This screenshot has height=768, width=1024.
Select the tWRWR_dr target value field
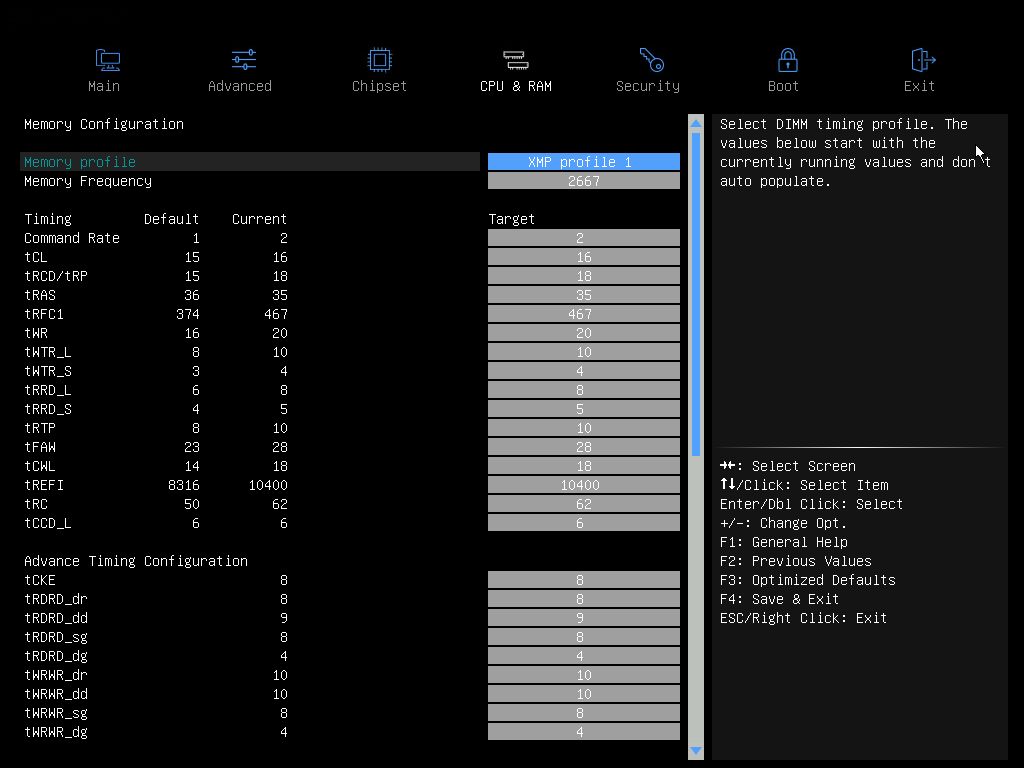584,675
